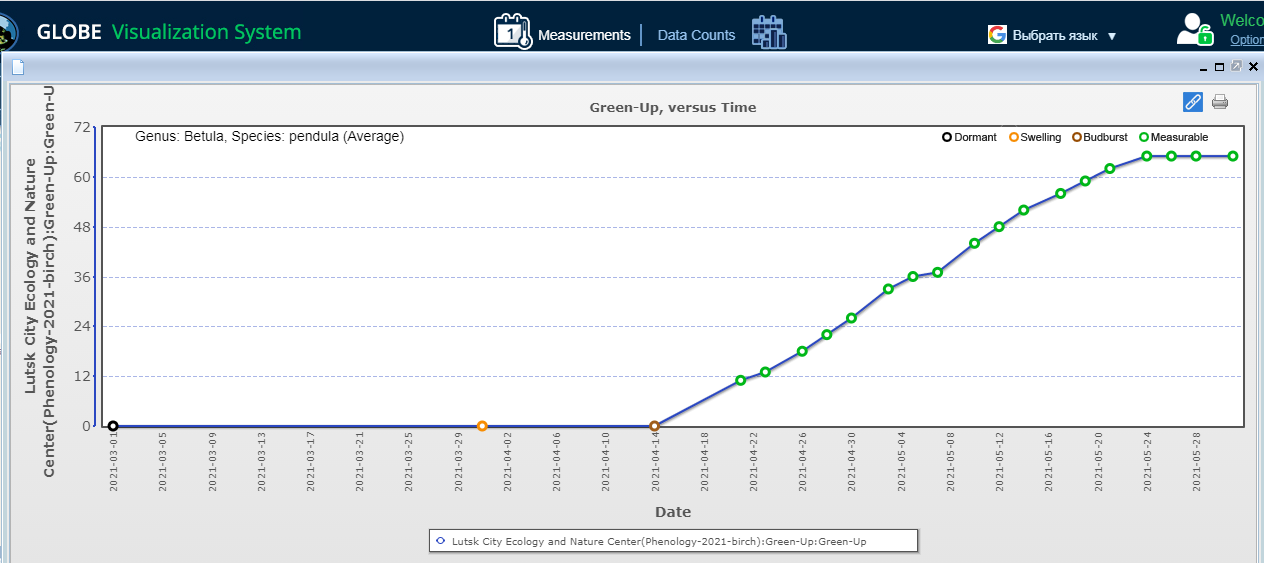Switch to the Data Counts tab
1264x563 pixels.
pyautogui.click(x=696, y=35)
